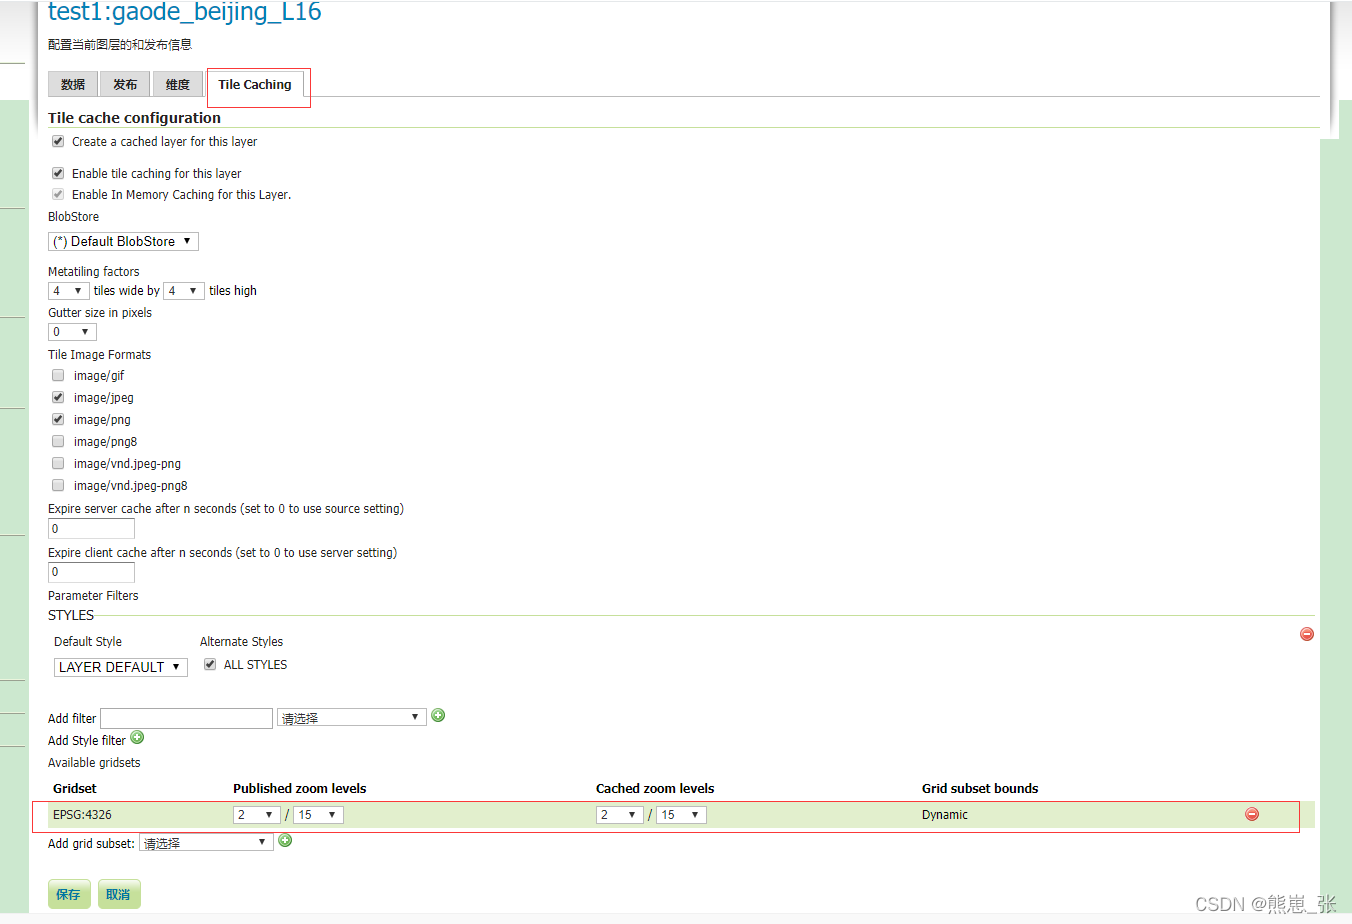Click Dynamic grid subset bounds value
The image size is (1352, 924).
[945, 815]
